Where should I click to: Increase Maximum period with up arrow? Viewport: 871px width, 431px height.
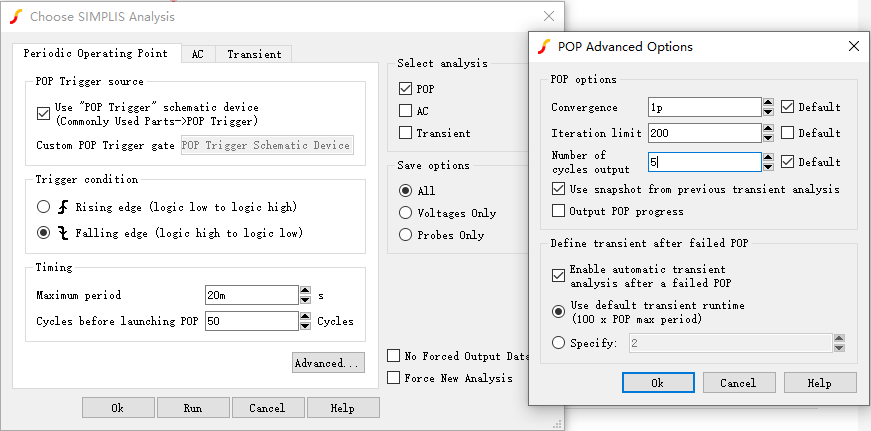305,290
